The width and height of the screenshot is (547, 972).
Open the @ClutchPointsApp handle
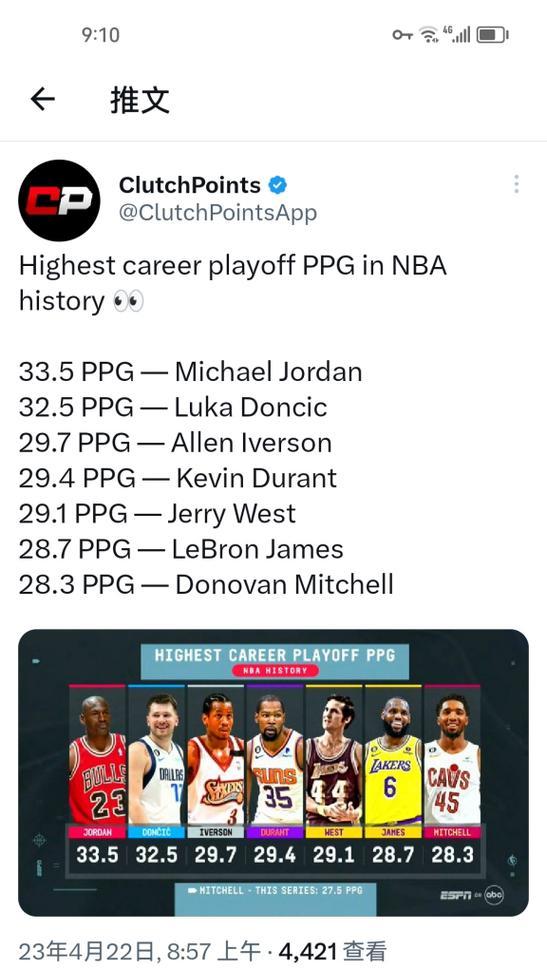pos(218,213)
